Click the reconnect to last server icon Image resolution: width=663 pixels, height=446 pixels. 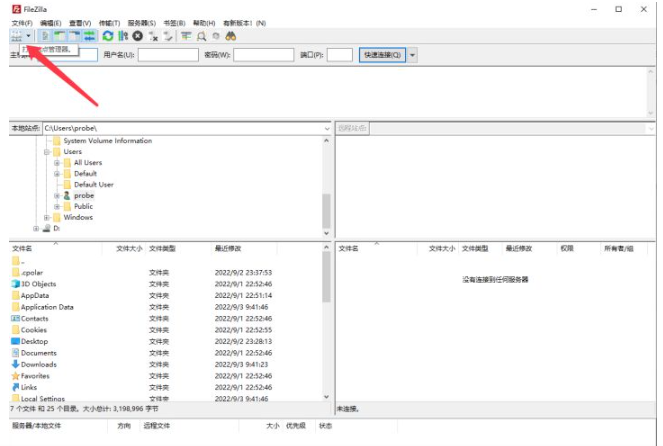[x=168, y=37]
